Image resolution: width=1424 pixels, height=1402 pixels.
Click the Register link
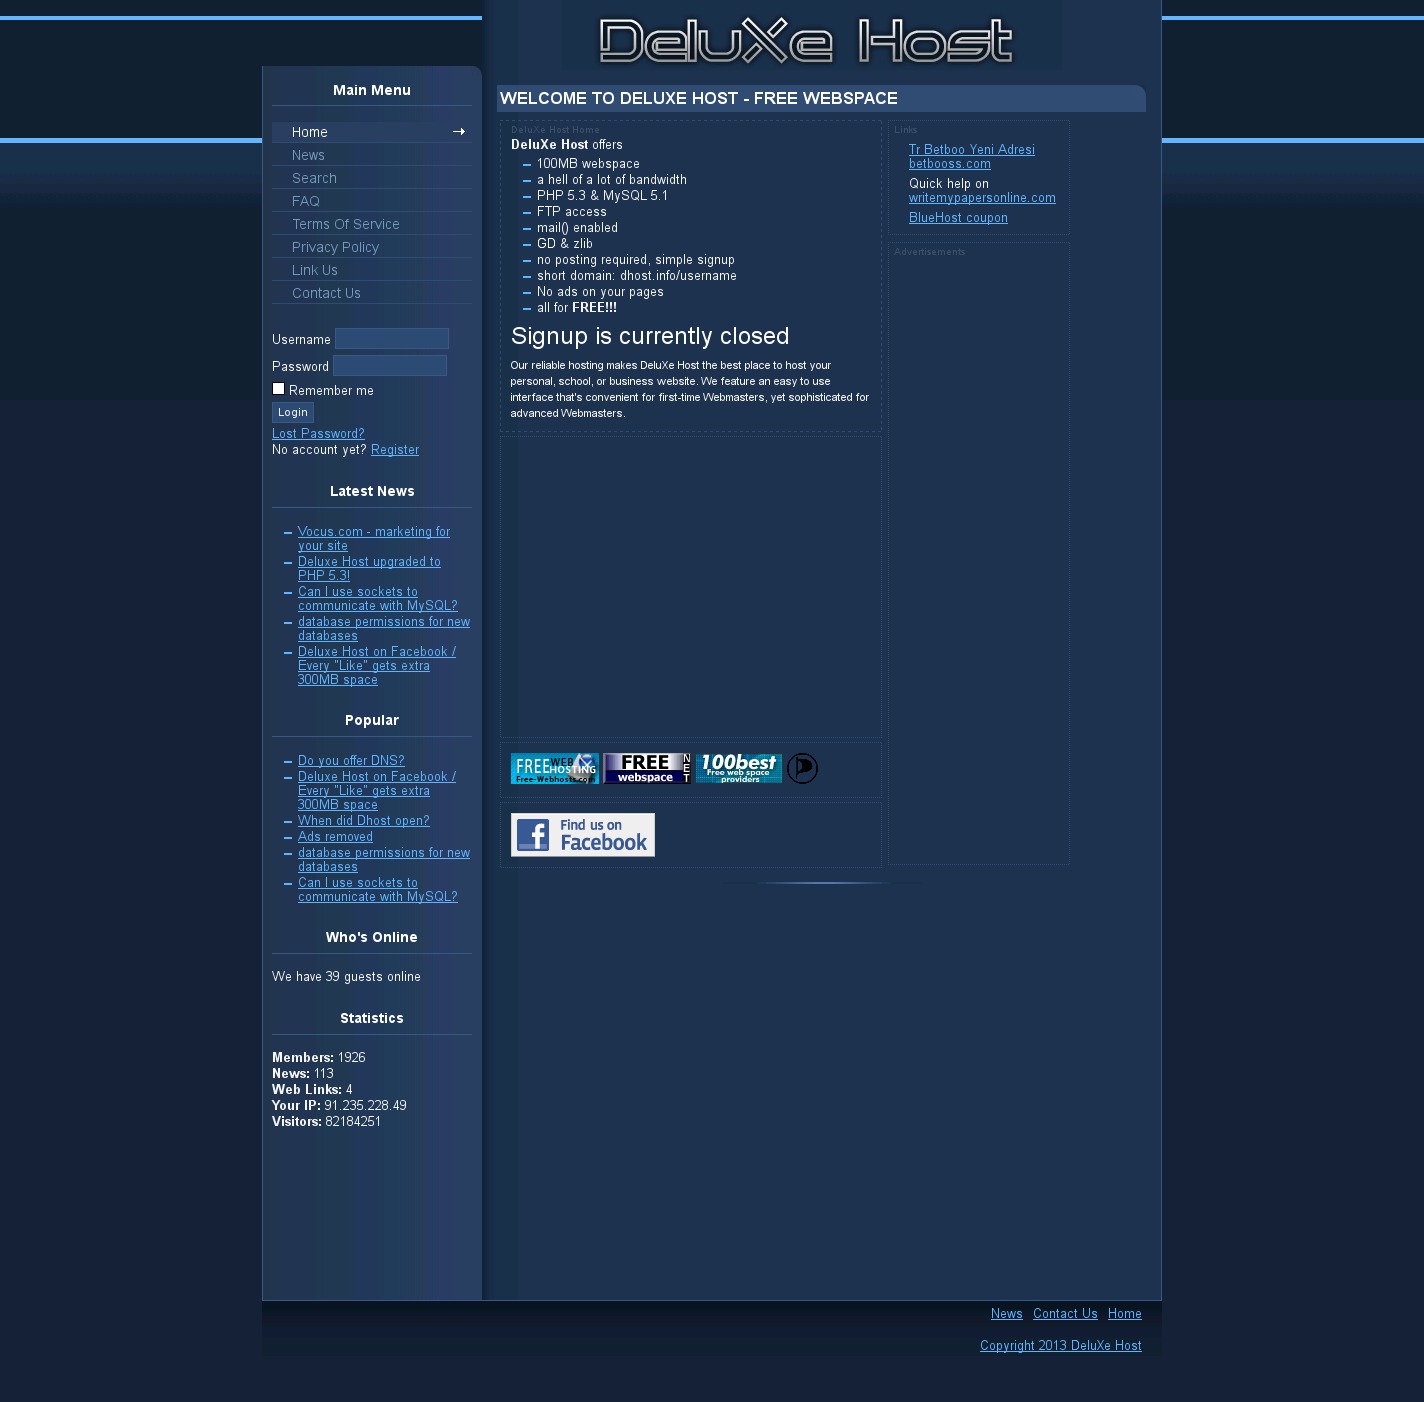click(x=395, y=450)
